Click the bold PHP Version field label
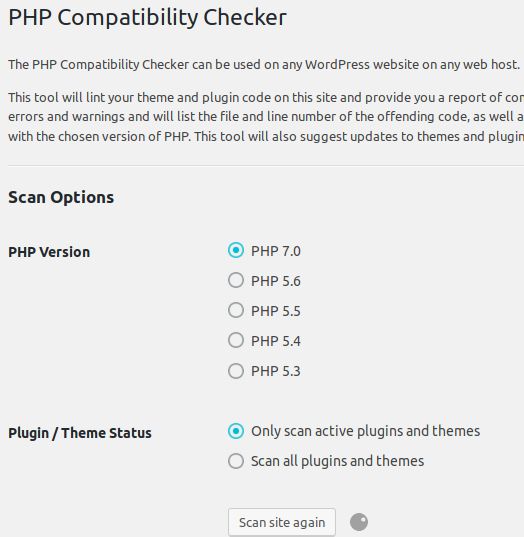This screenshot has height=537, width=524. [49, 252]
